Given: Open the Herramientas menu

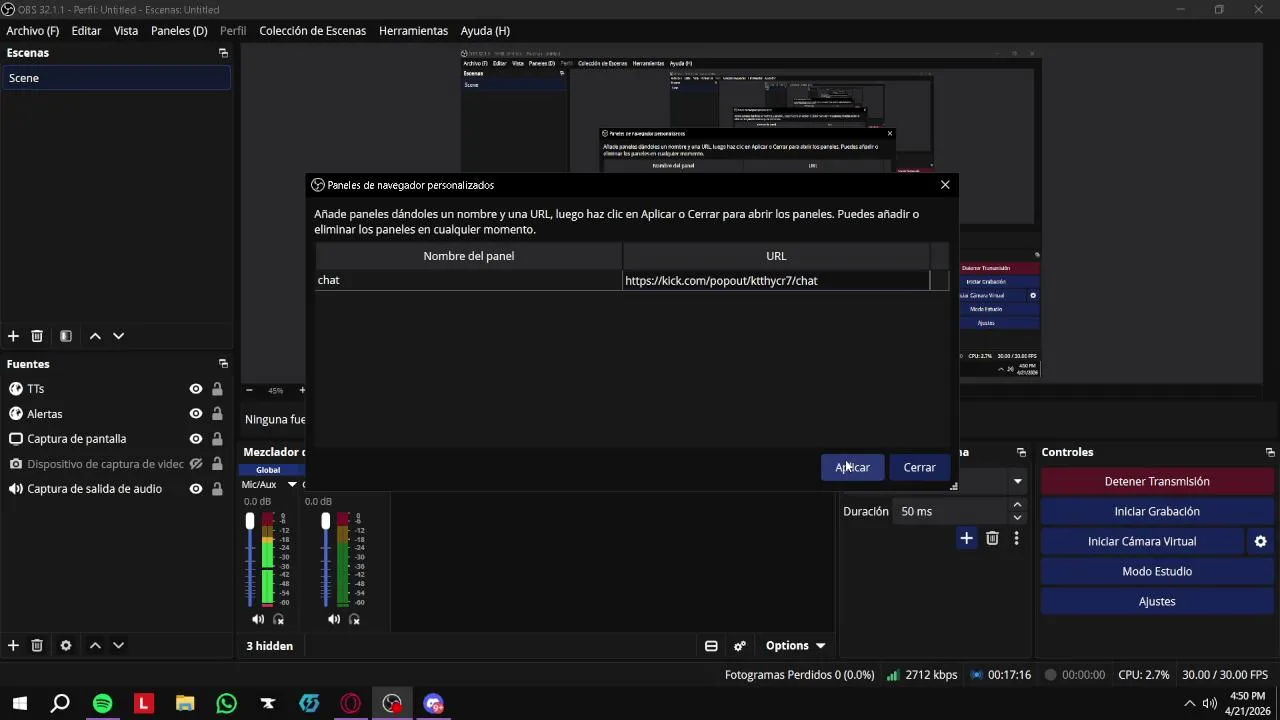Looking at the screenshot, I should [x=413, y=31].
